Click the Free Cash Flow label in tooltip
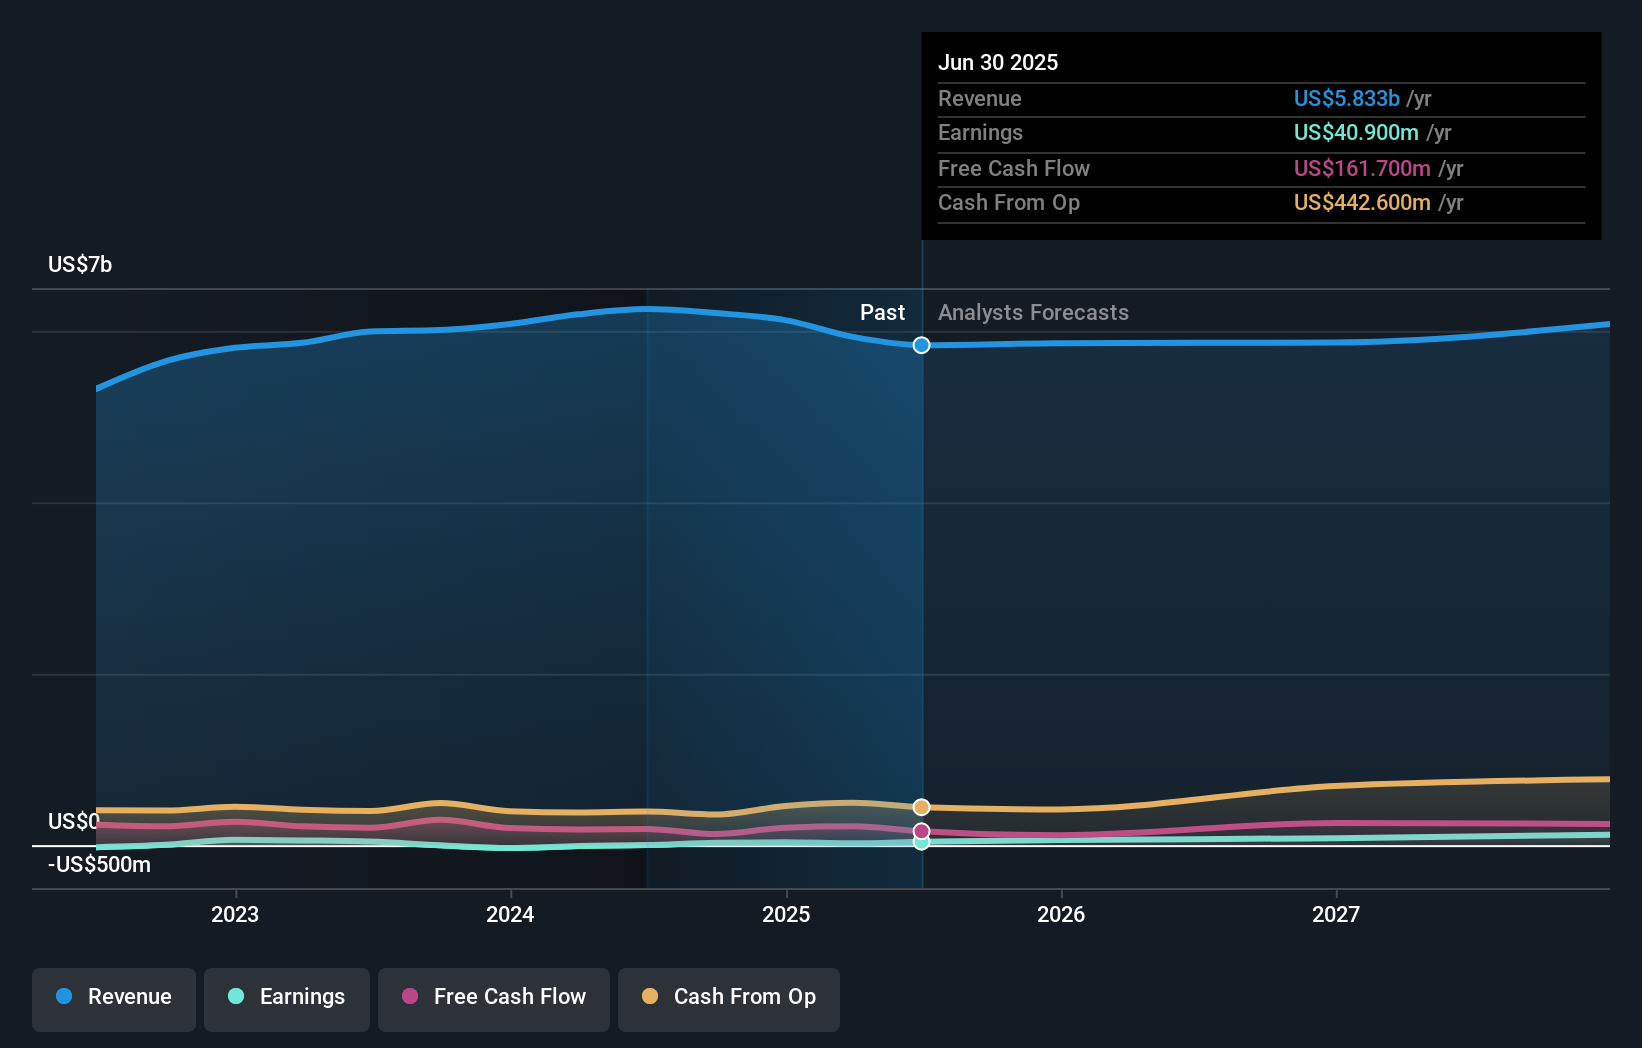The image size is (1642, 1048). click(1014, 169)
